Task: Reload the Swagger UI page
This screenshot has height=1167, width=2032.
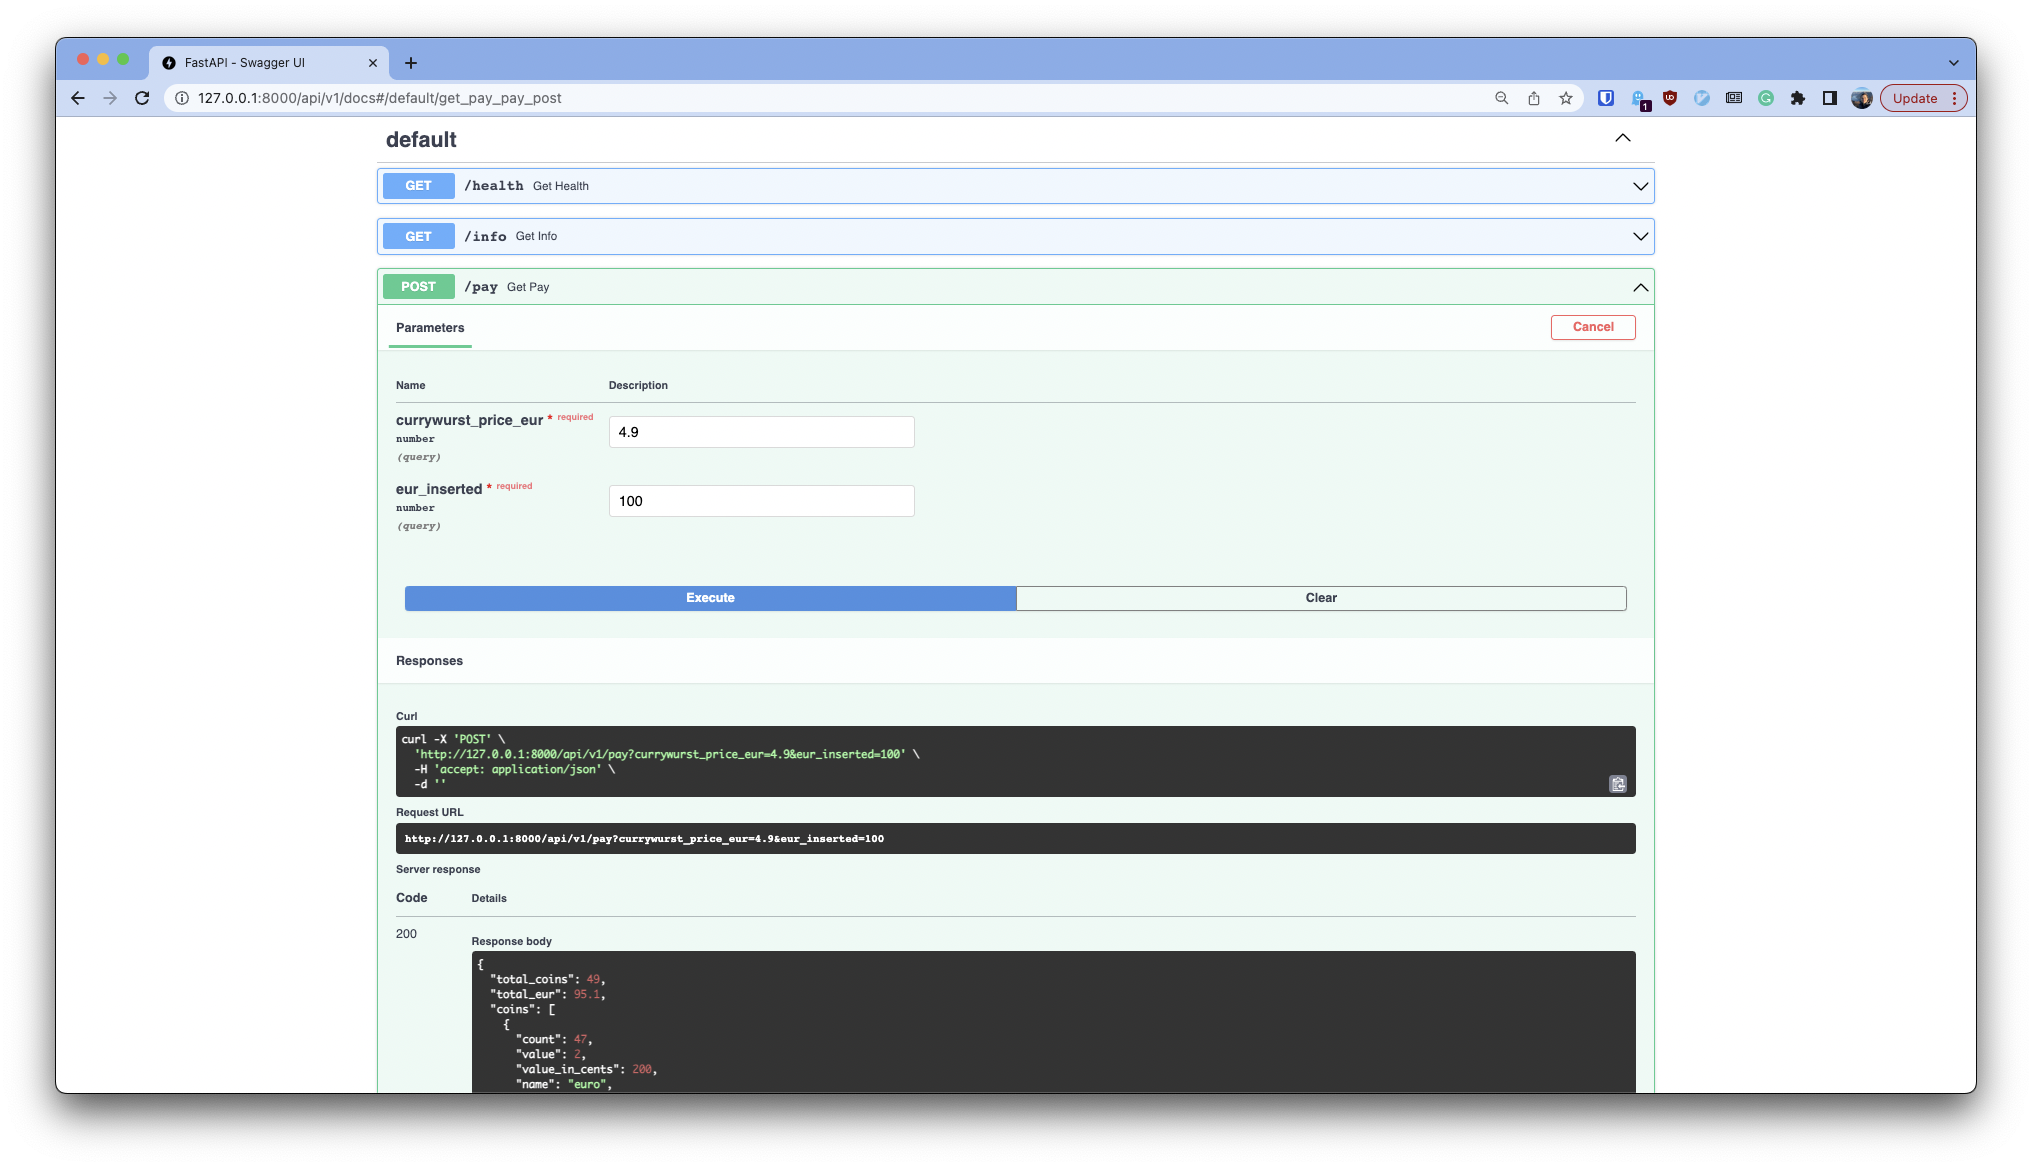Action: 142,98
